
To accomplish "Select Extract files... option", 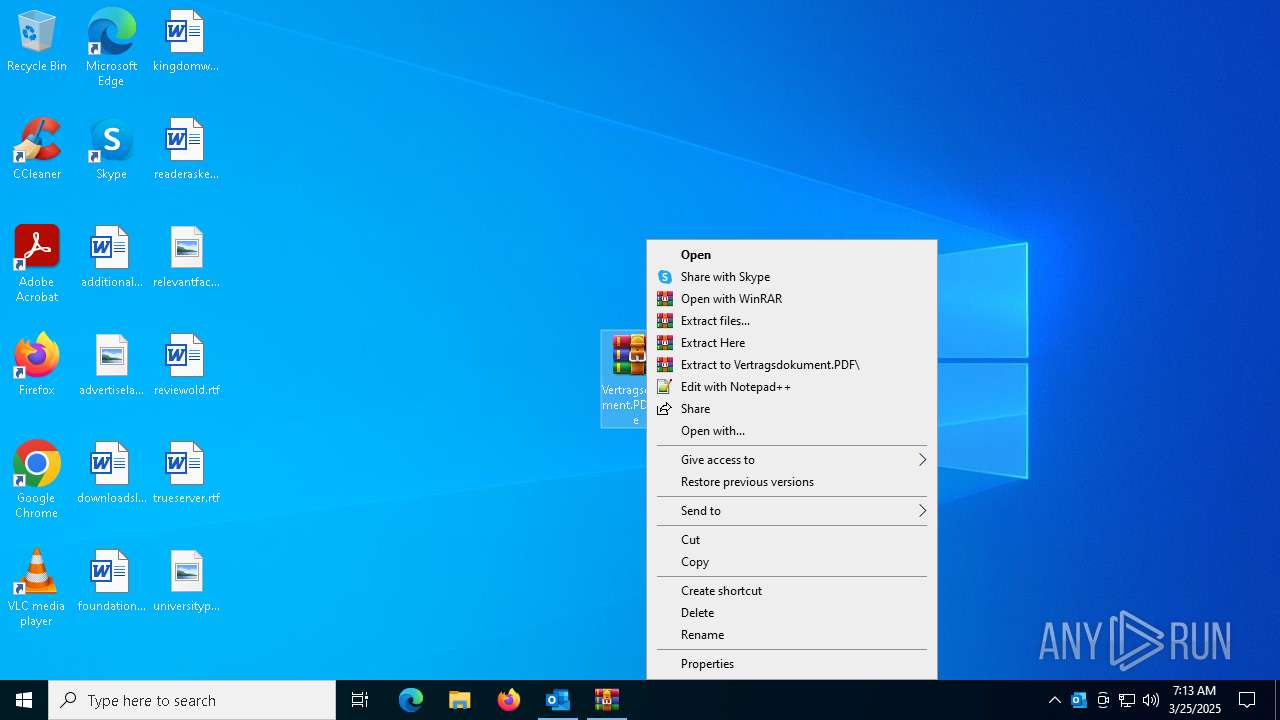I will click(792, 321).
